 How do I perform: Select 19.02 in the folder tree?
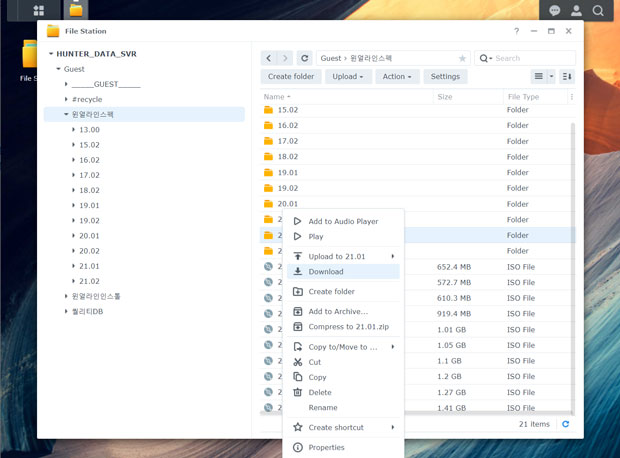[x=89, y=221]
